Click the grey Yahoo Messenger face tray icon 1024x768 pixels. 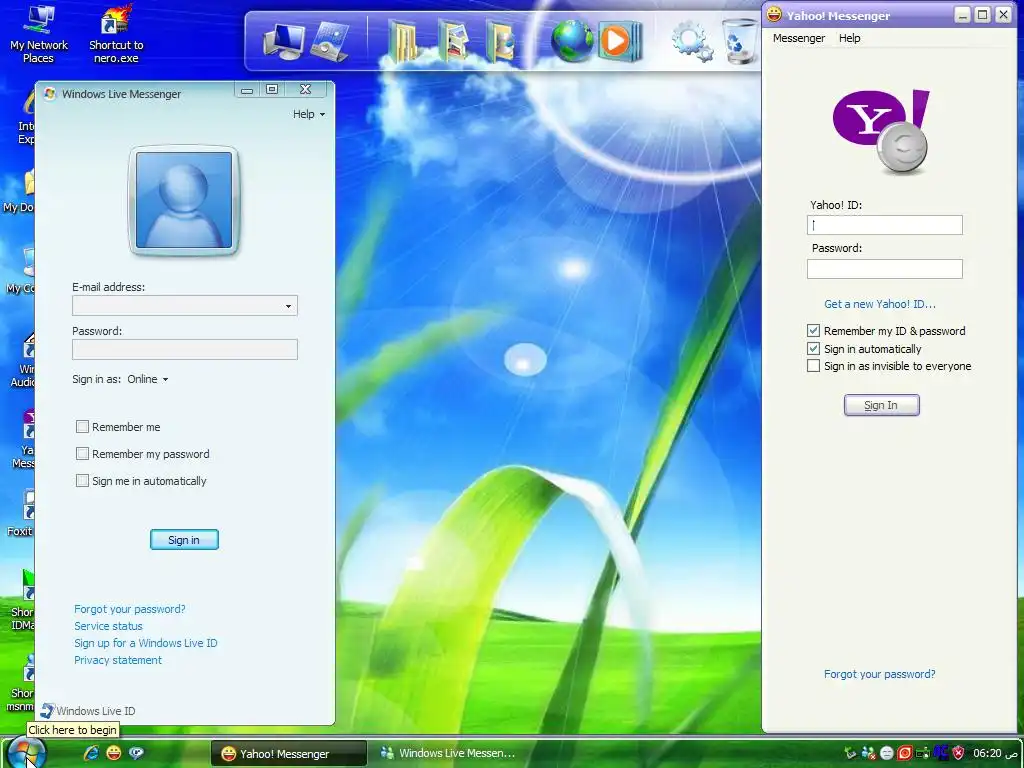[x=886, y=753]
